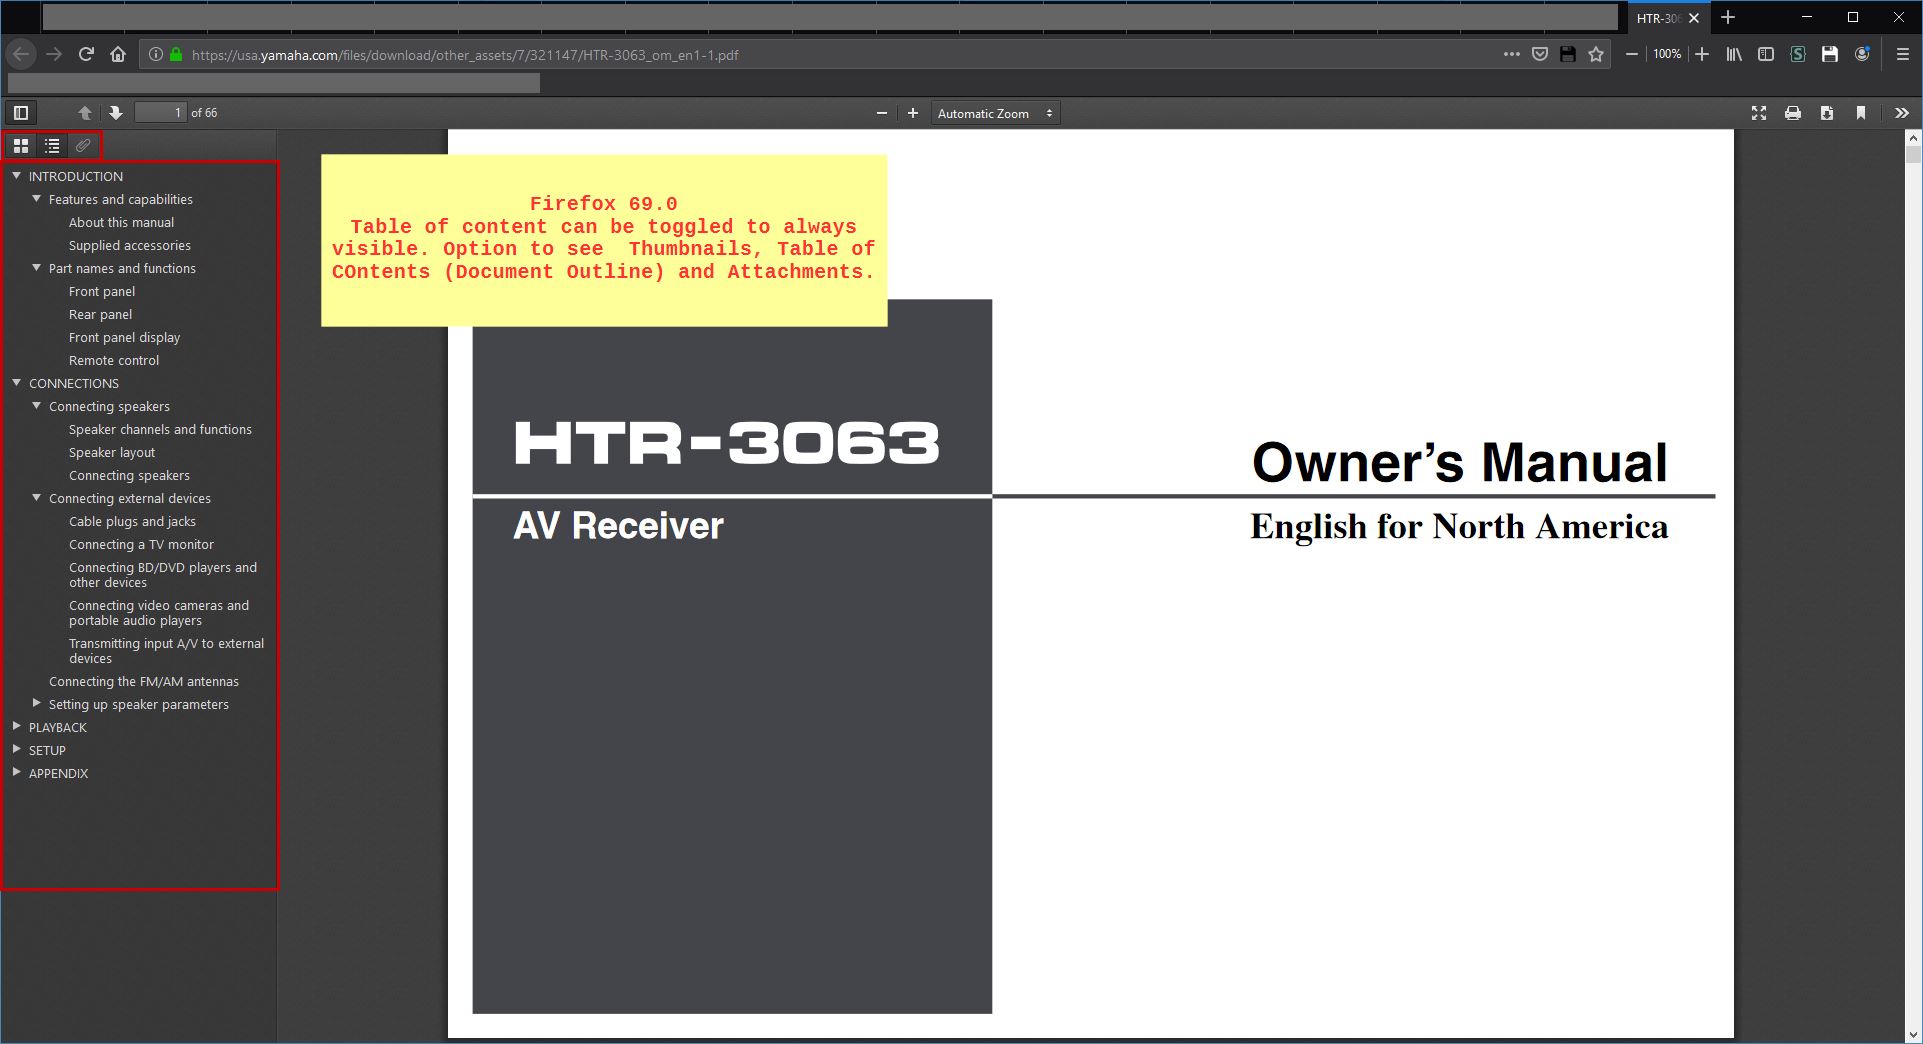This screenshot has width=1923, height=1044.
Task: Click the page number input field
Action: 160,112
